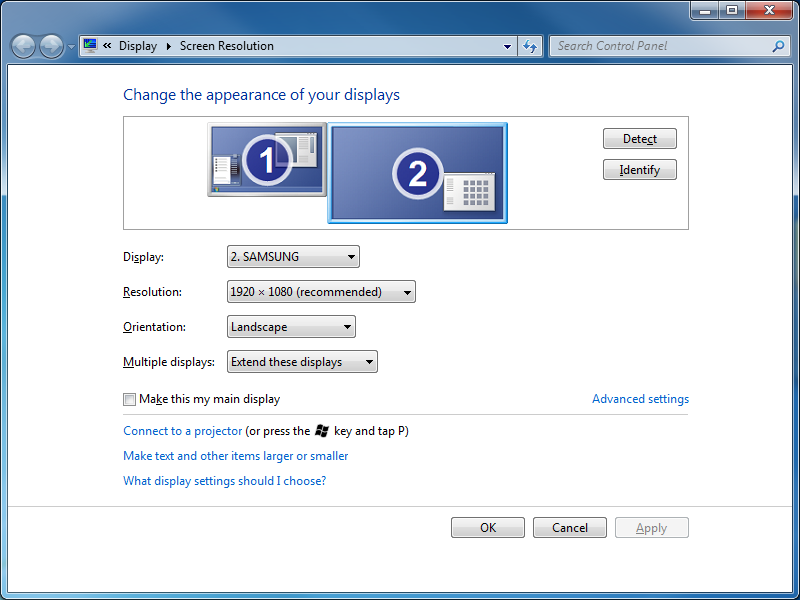Select monitor 1 in the display preview
This screenshot has width=800, height=600.
coord(267,160)
